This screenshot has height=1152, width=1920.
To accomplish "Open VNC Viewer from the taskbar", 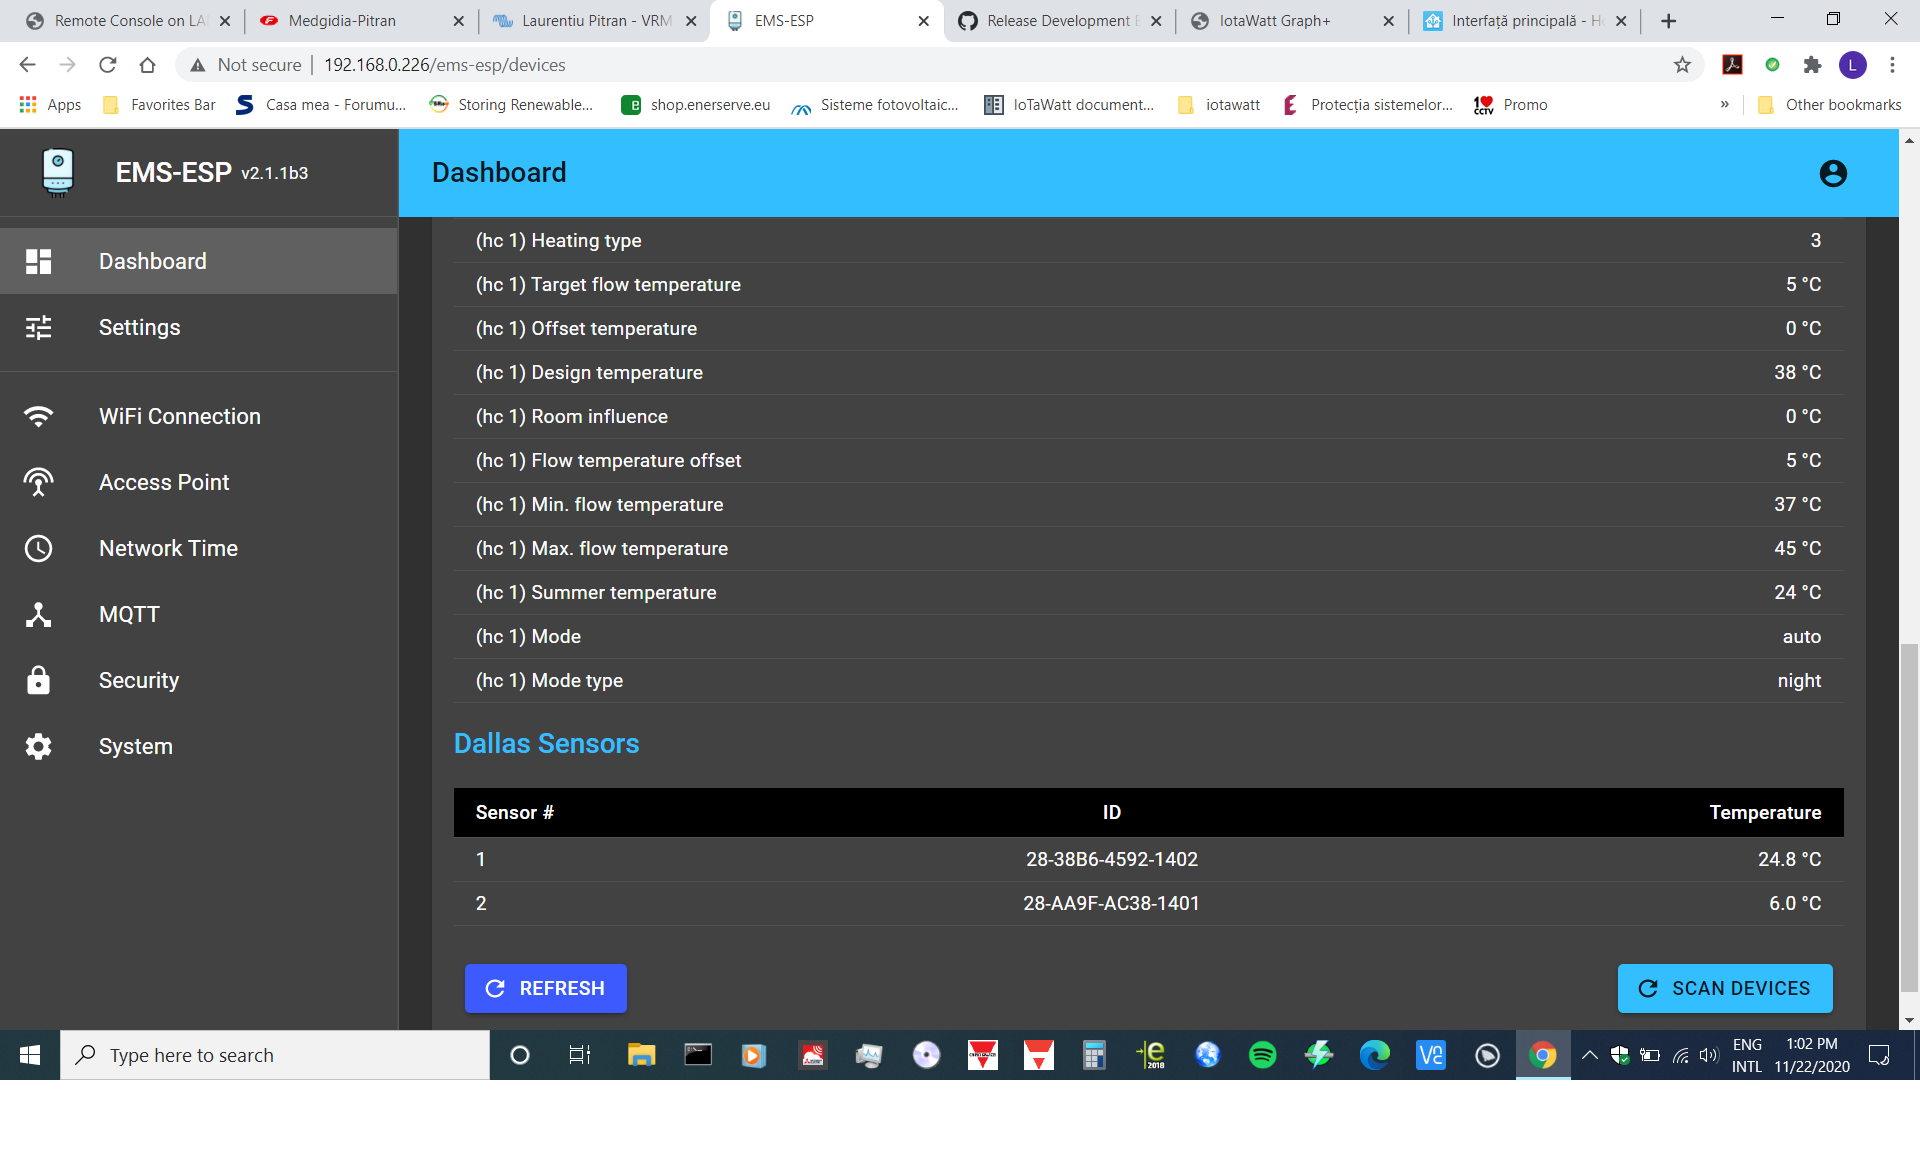I will tap(1431, 1055).
